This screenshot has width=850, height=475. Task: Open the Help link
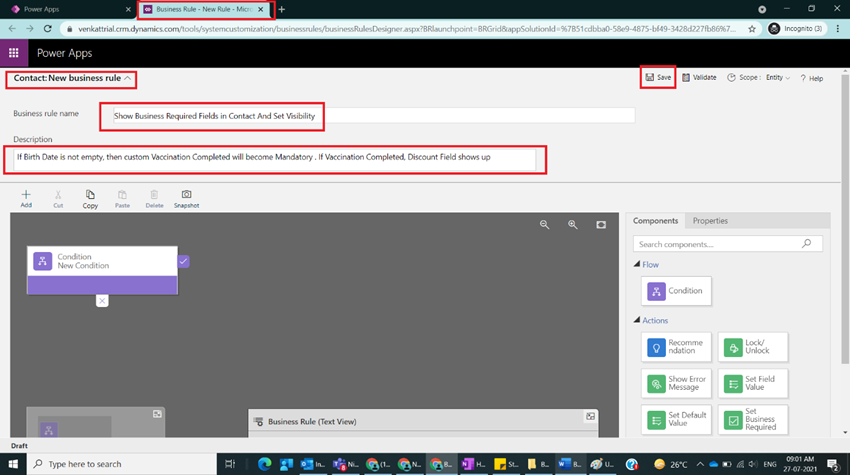pyautogui.click(x=812, y=78)
